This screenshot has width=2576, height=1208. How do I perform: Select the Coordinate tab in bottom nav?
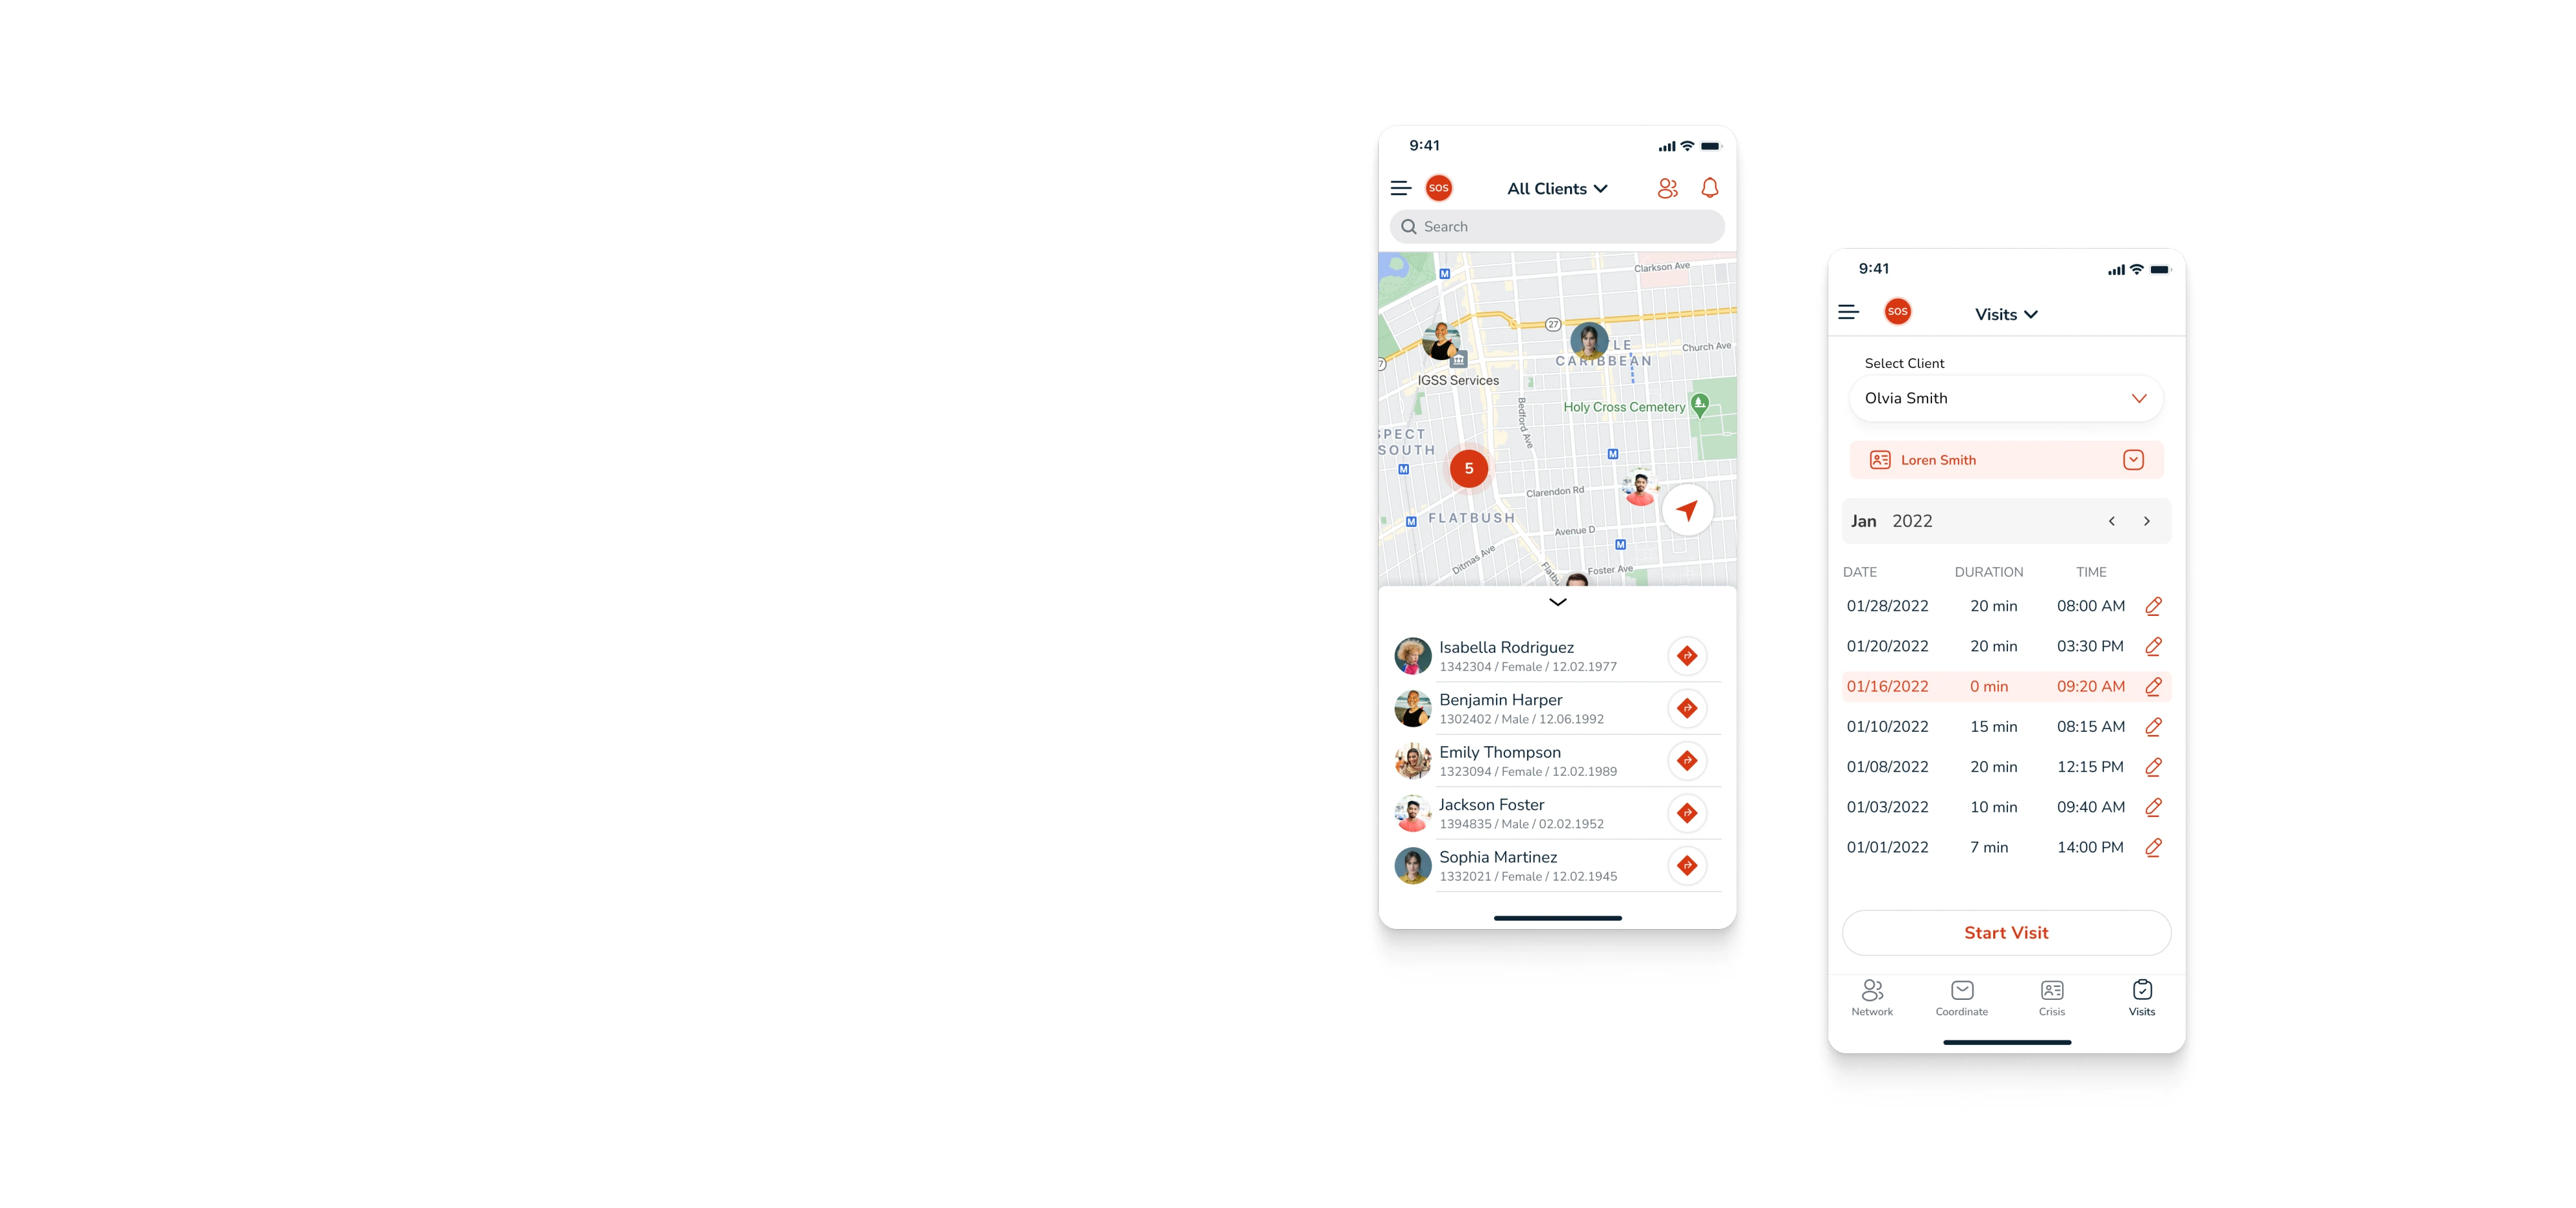click(1962, 997)
